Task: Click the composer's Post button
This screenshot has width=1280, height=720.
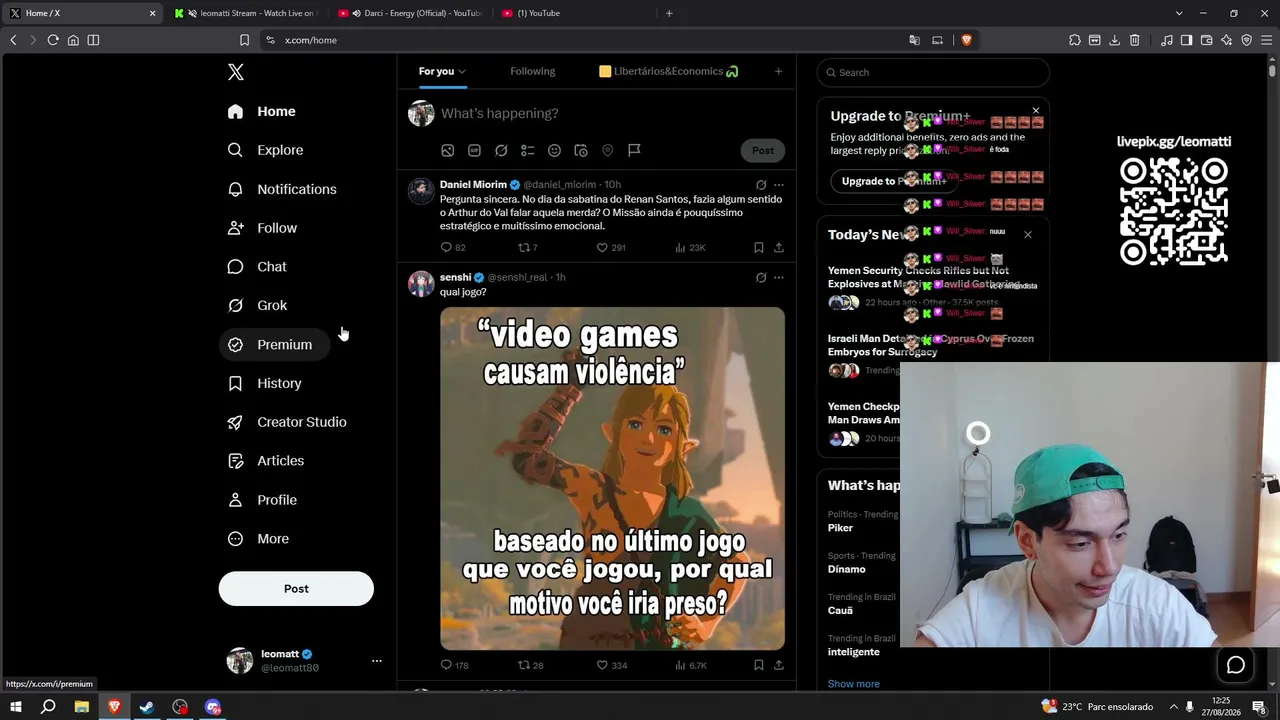Action: tap(763, 150)
